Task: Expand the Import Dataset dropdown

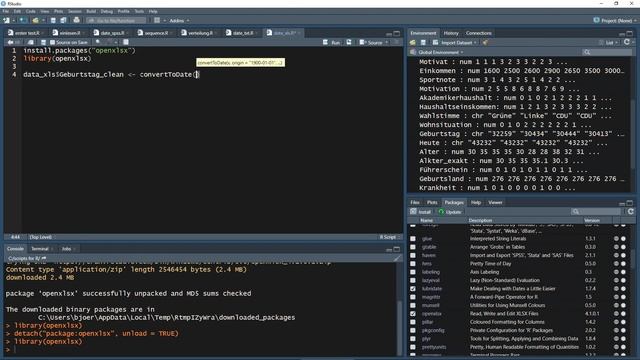Action: coord(458,42)
